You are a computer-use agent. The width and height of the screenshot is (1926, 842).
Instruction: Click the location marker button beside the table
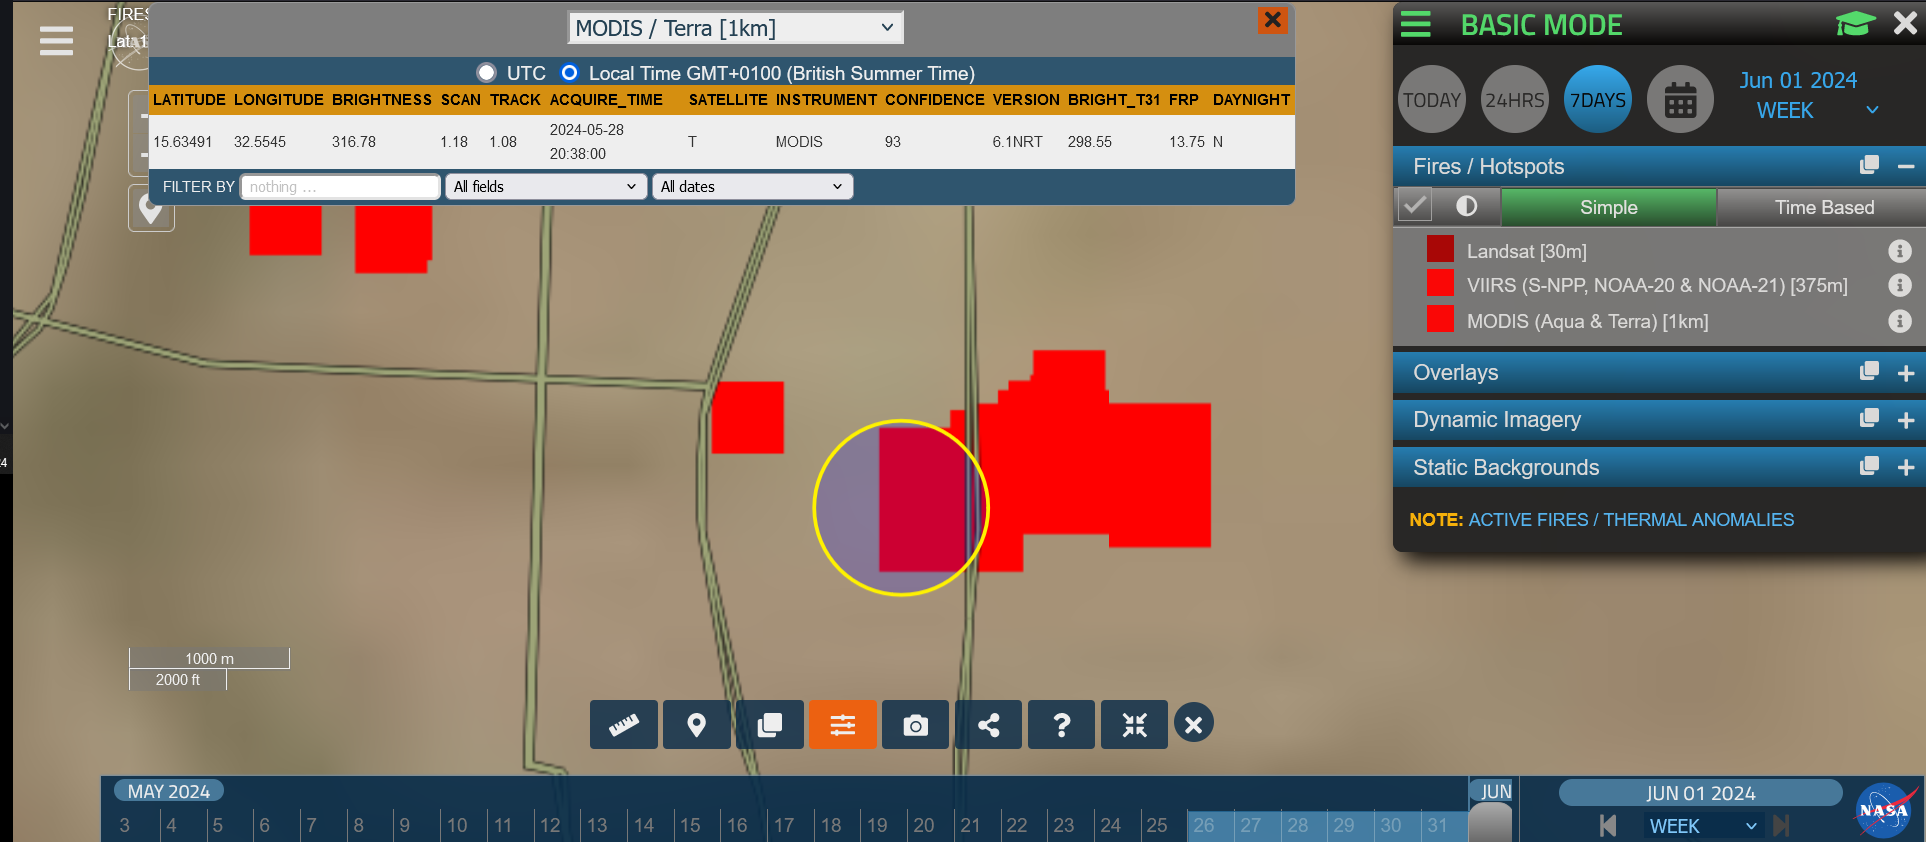[151, 208]
